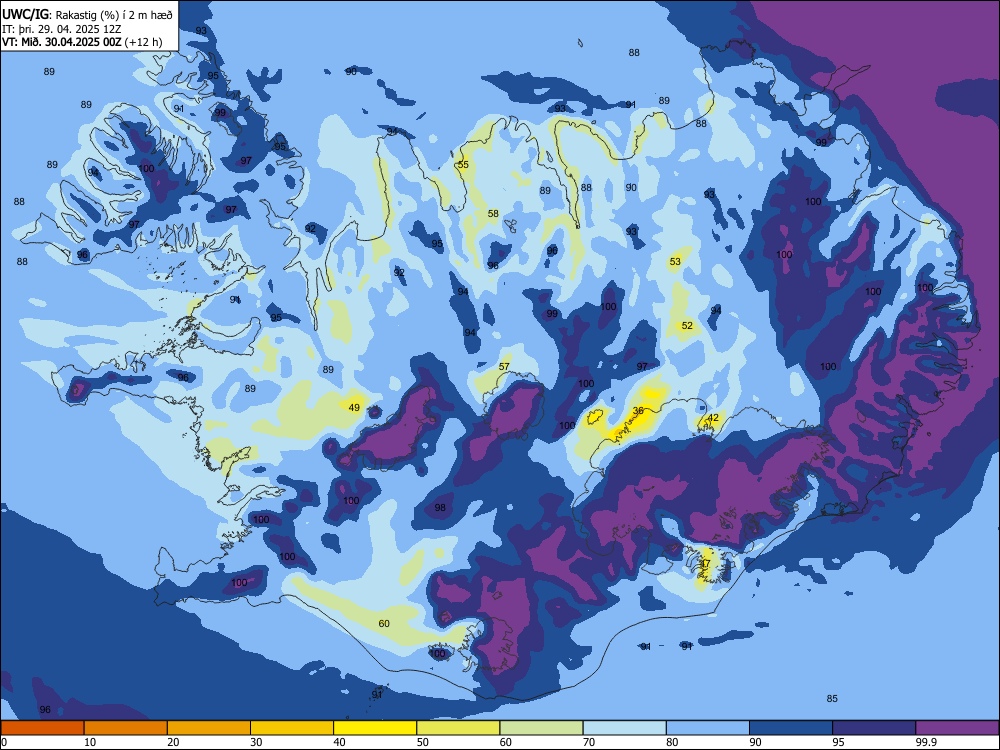Click the '36' humidity value on the map
This screenshot has height=750, width=1000.
tap(638, 411)
